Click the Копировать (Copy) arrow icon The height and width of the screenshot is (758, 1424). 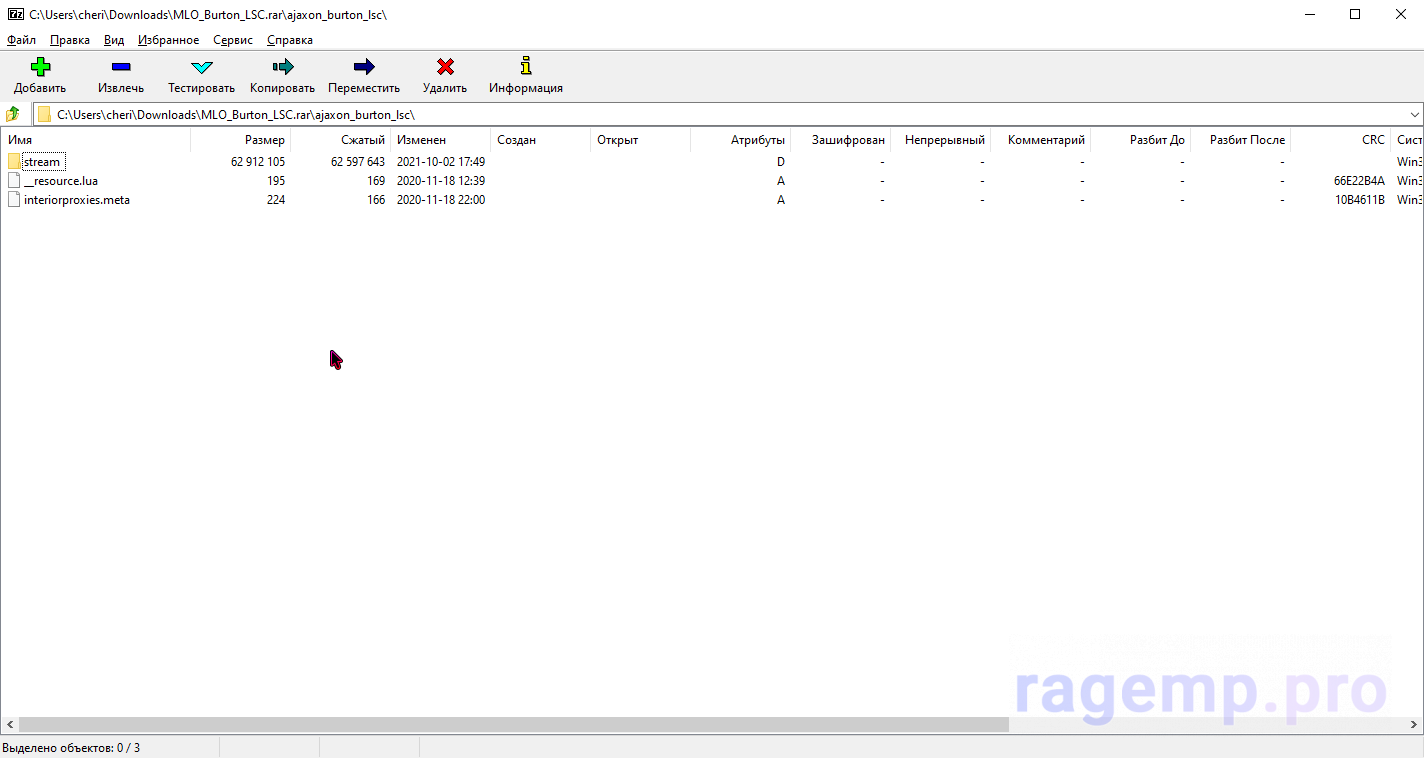tap(282, 67)
